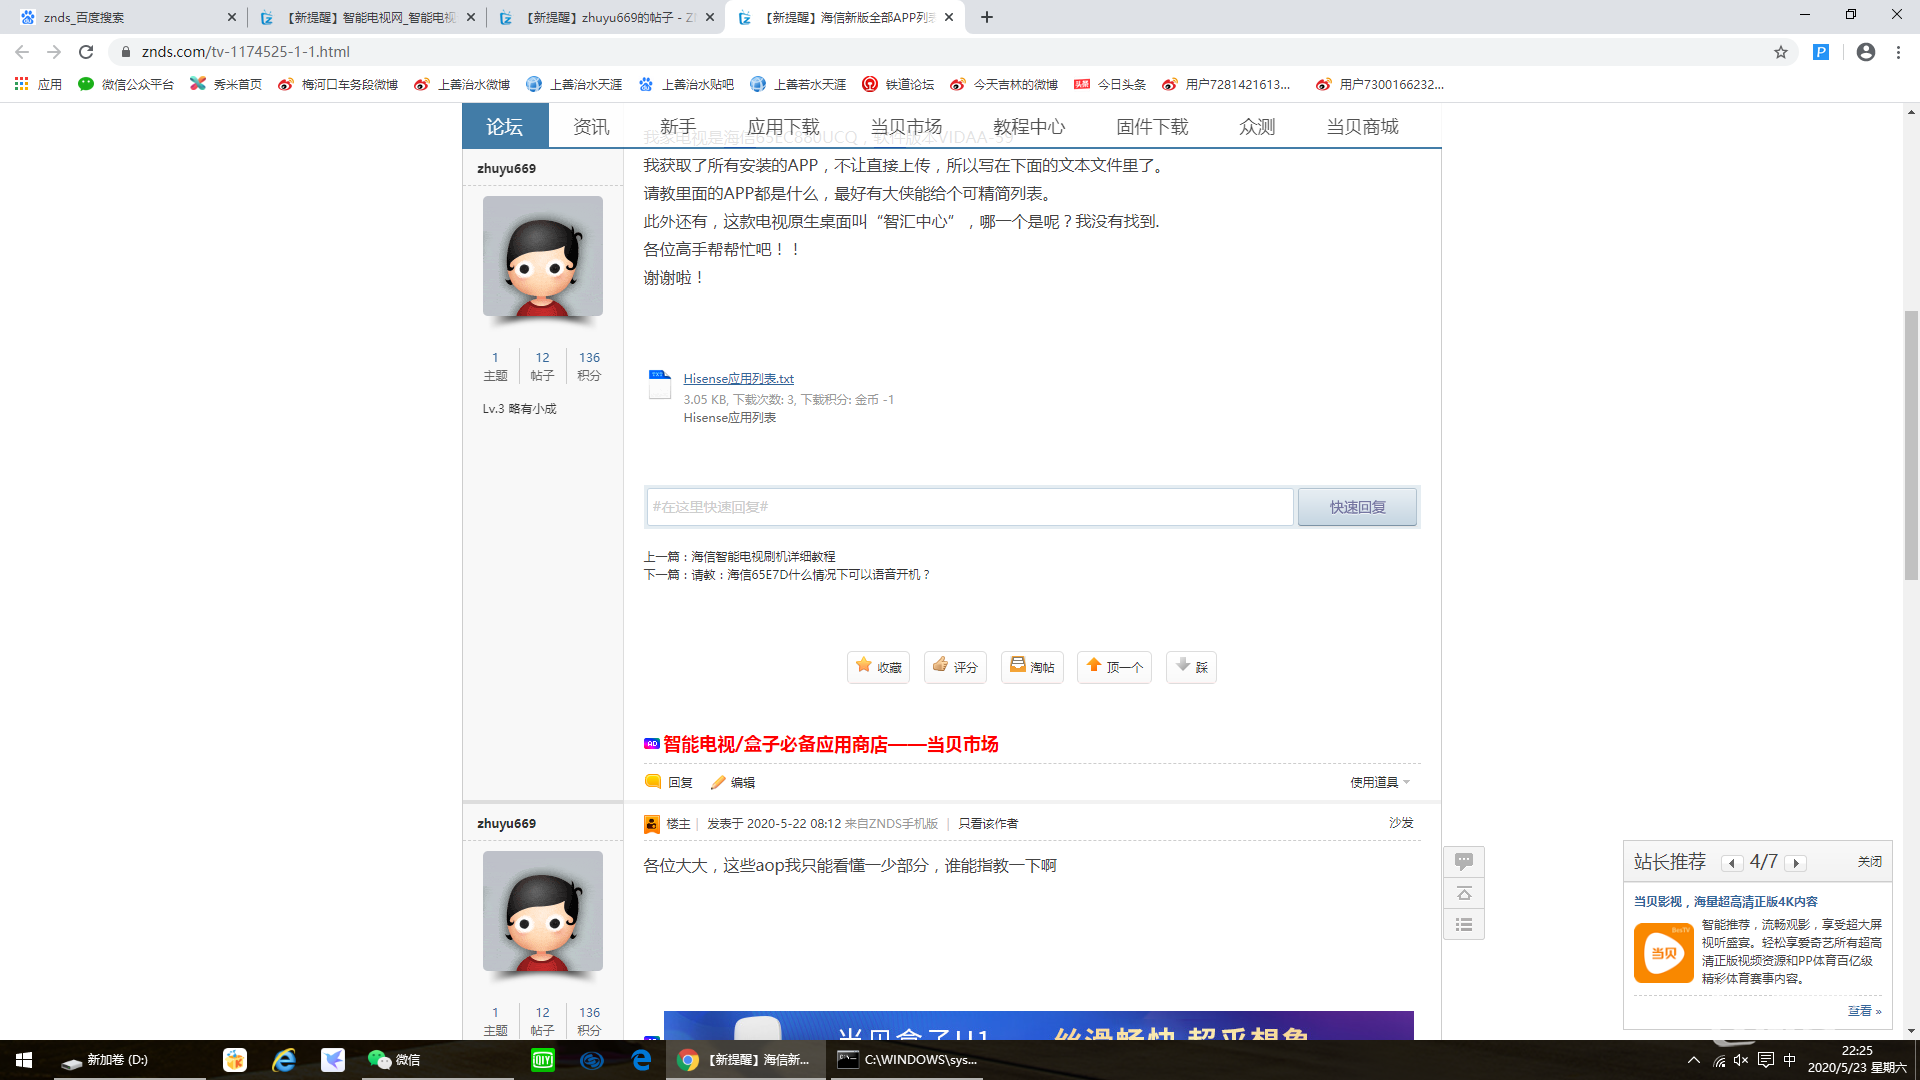1920x1080 pixels.
Task: Open 当贝影视 recommendation title link
Action: [1726, 901]
